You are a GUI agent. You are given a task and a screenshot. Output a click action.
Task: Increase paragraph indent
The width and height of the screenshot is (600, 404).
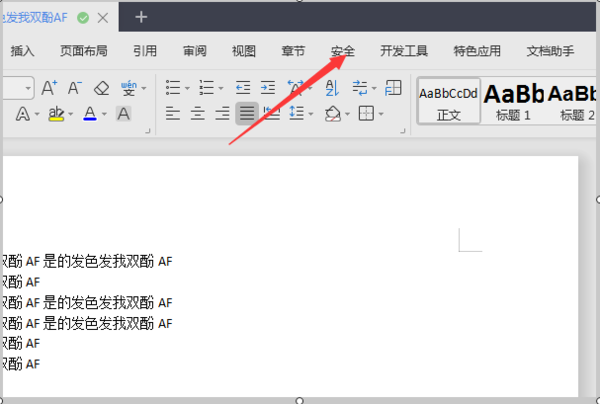[268, 88]
